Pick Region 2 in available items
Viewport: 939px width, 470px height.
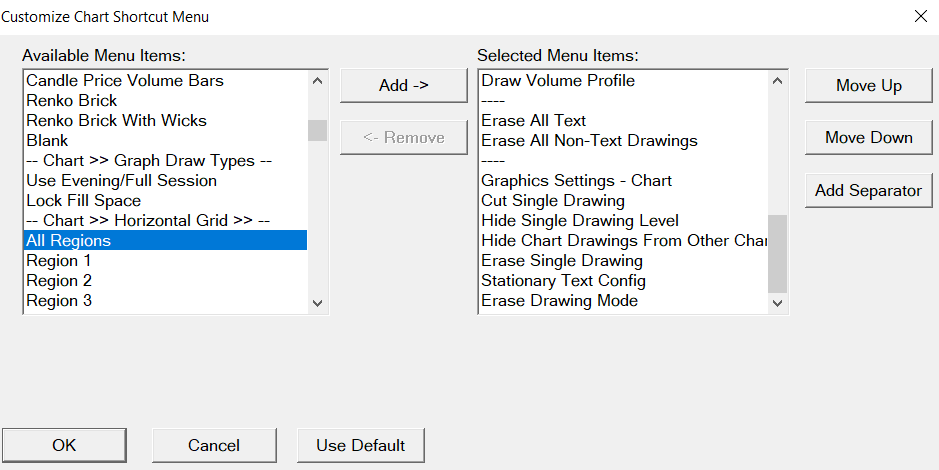[59, 280]
